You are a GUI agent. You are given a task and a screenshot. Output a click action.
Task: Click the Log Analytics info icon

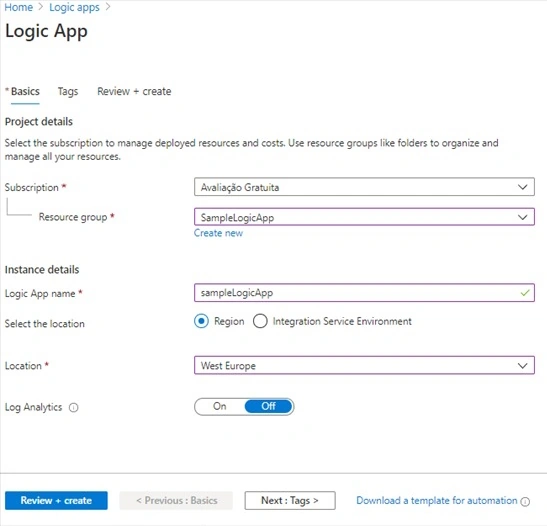tap(74, 407)
